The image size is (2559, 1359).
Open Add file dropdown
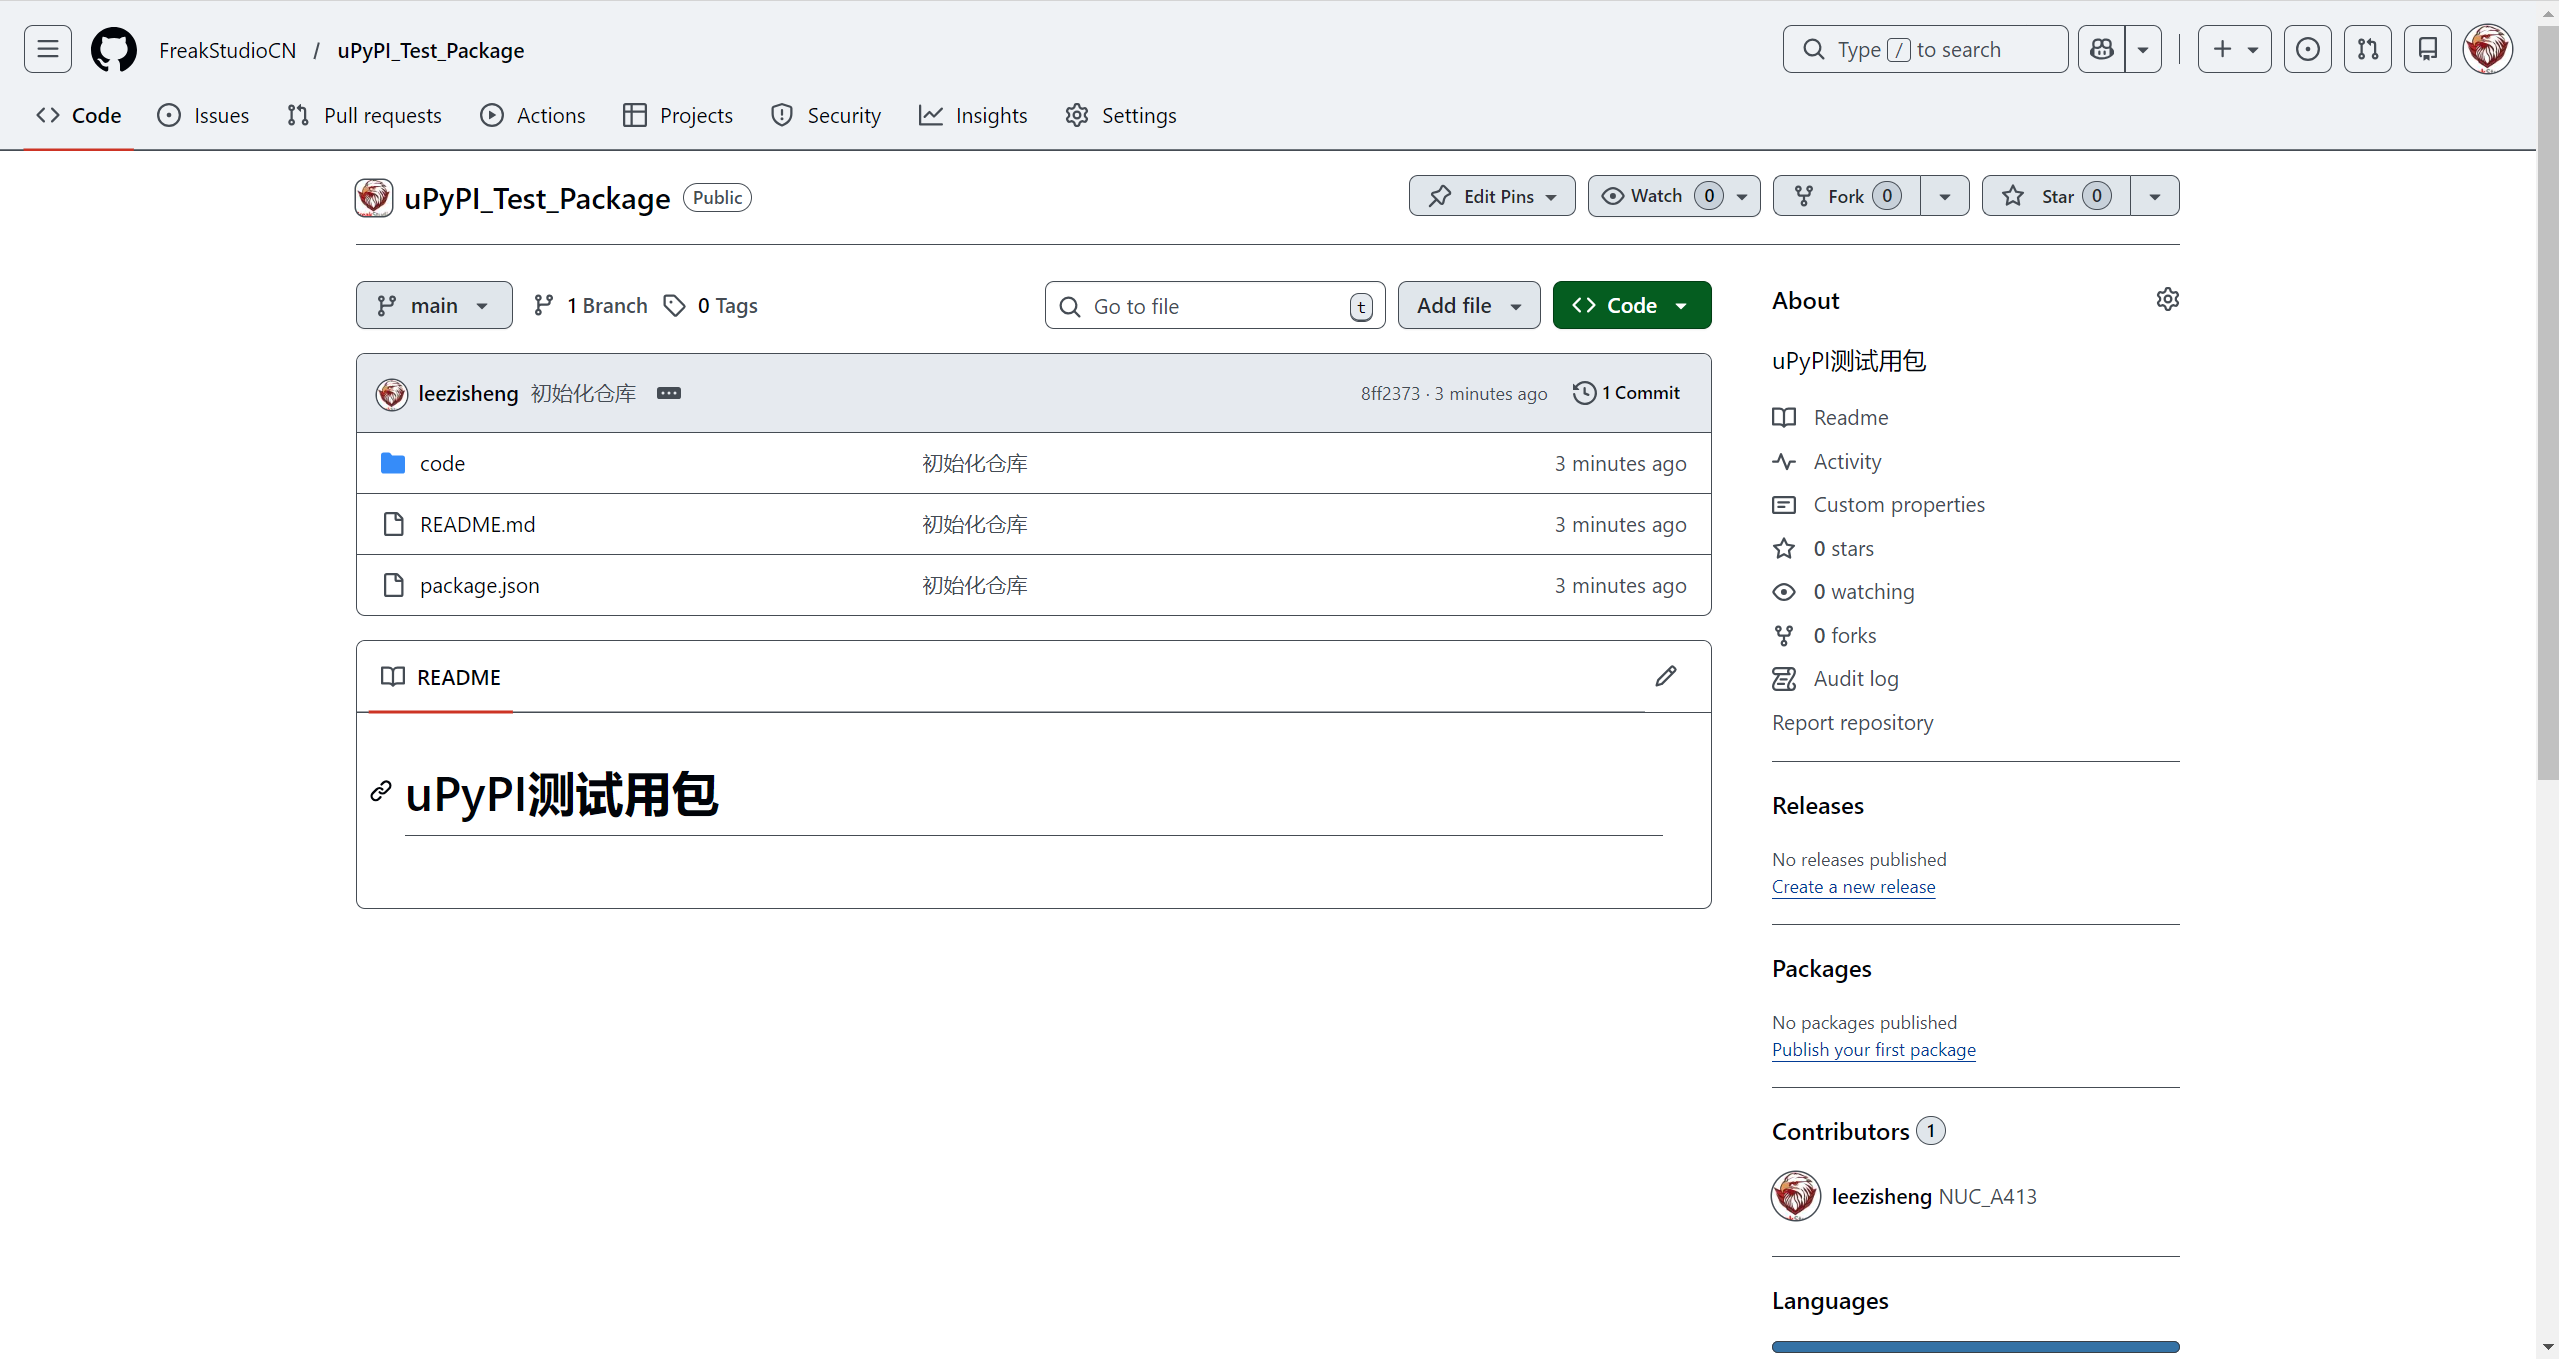pos(1469,305)
